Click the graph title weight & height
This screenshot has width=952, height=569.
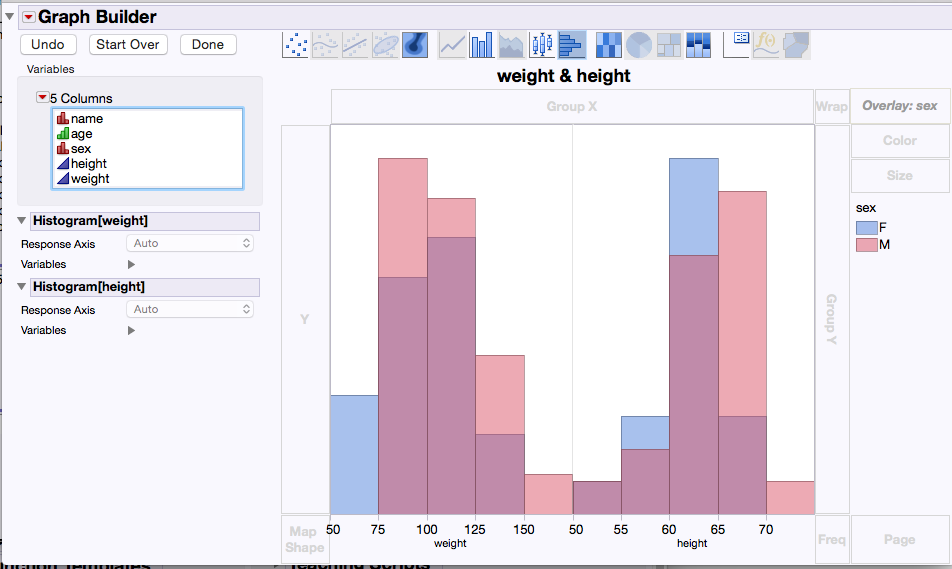pyautogui.click(x=564, y=76)
